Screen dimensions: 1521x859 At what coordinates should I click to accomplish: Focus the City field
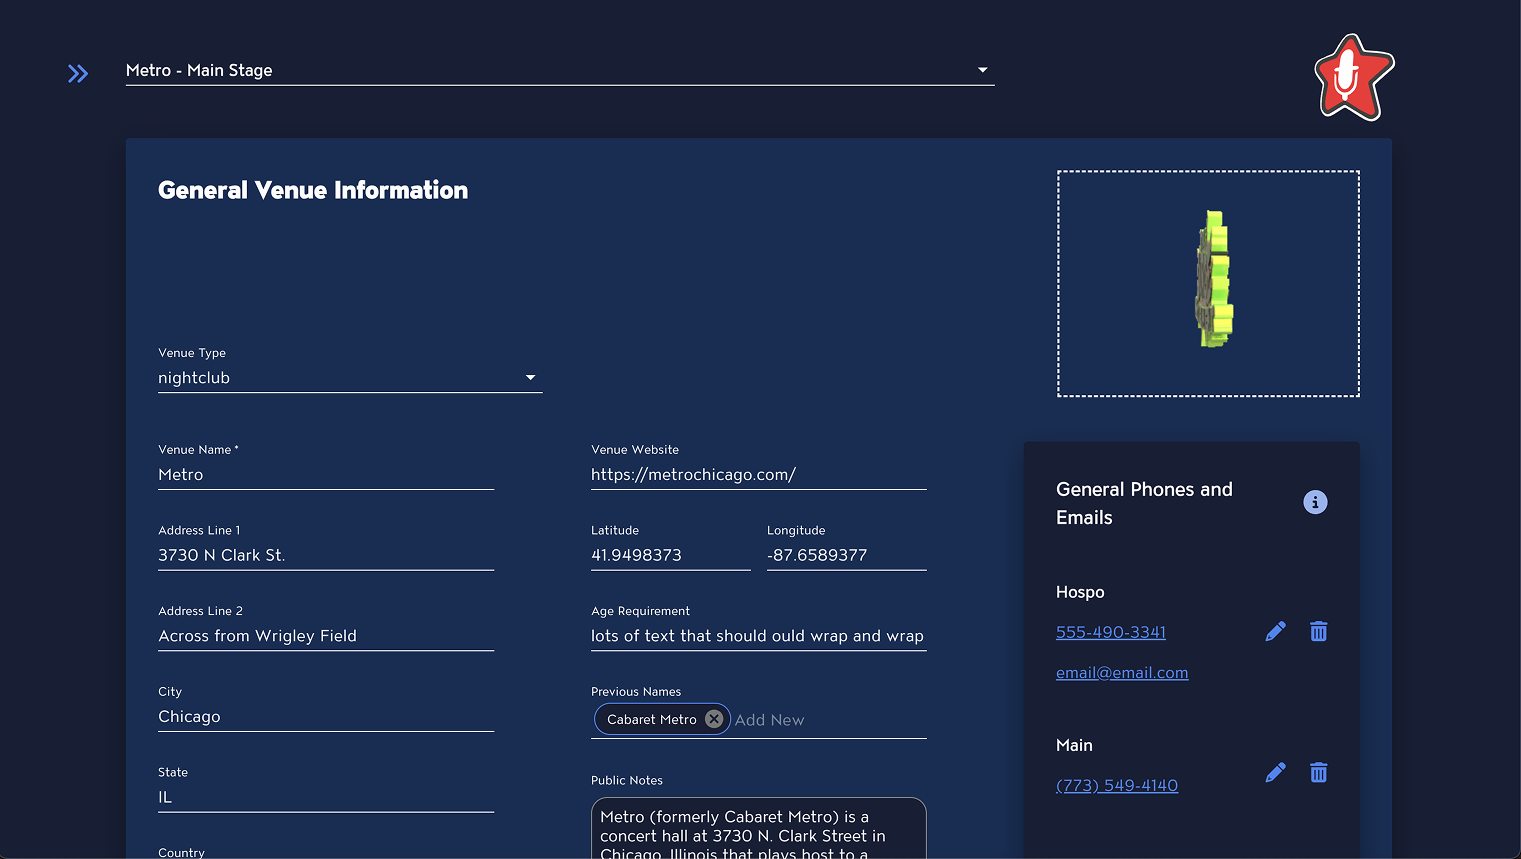pos(326,717)
